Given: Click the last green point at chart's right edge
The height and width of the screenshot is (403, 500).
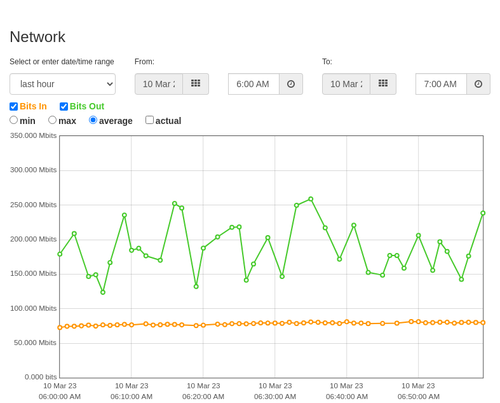Looking at the screenshot, I should tap(483, 213).
